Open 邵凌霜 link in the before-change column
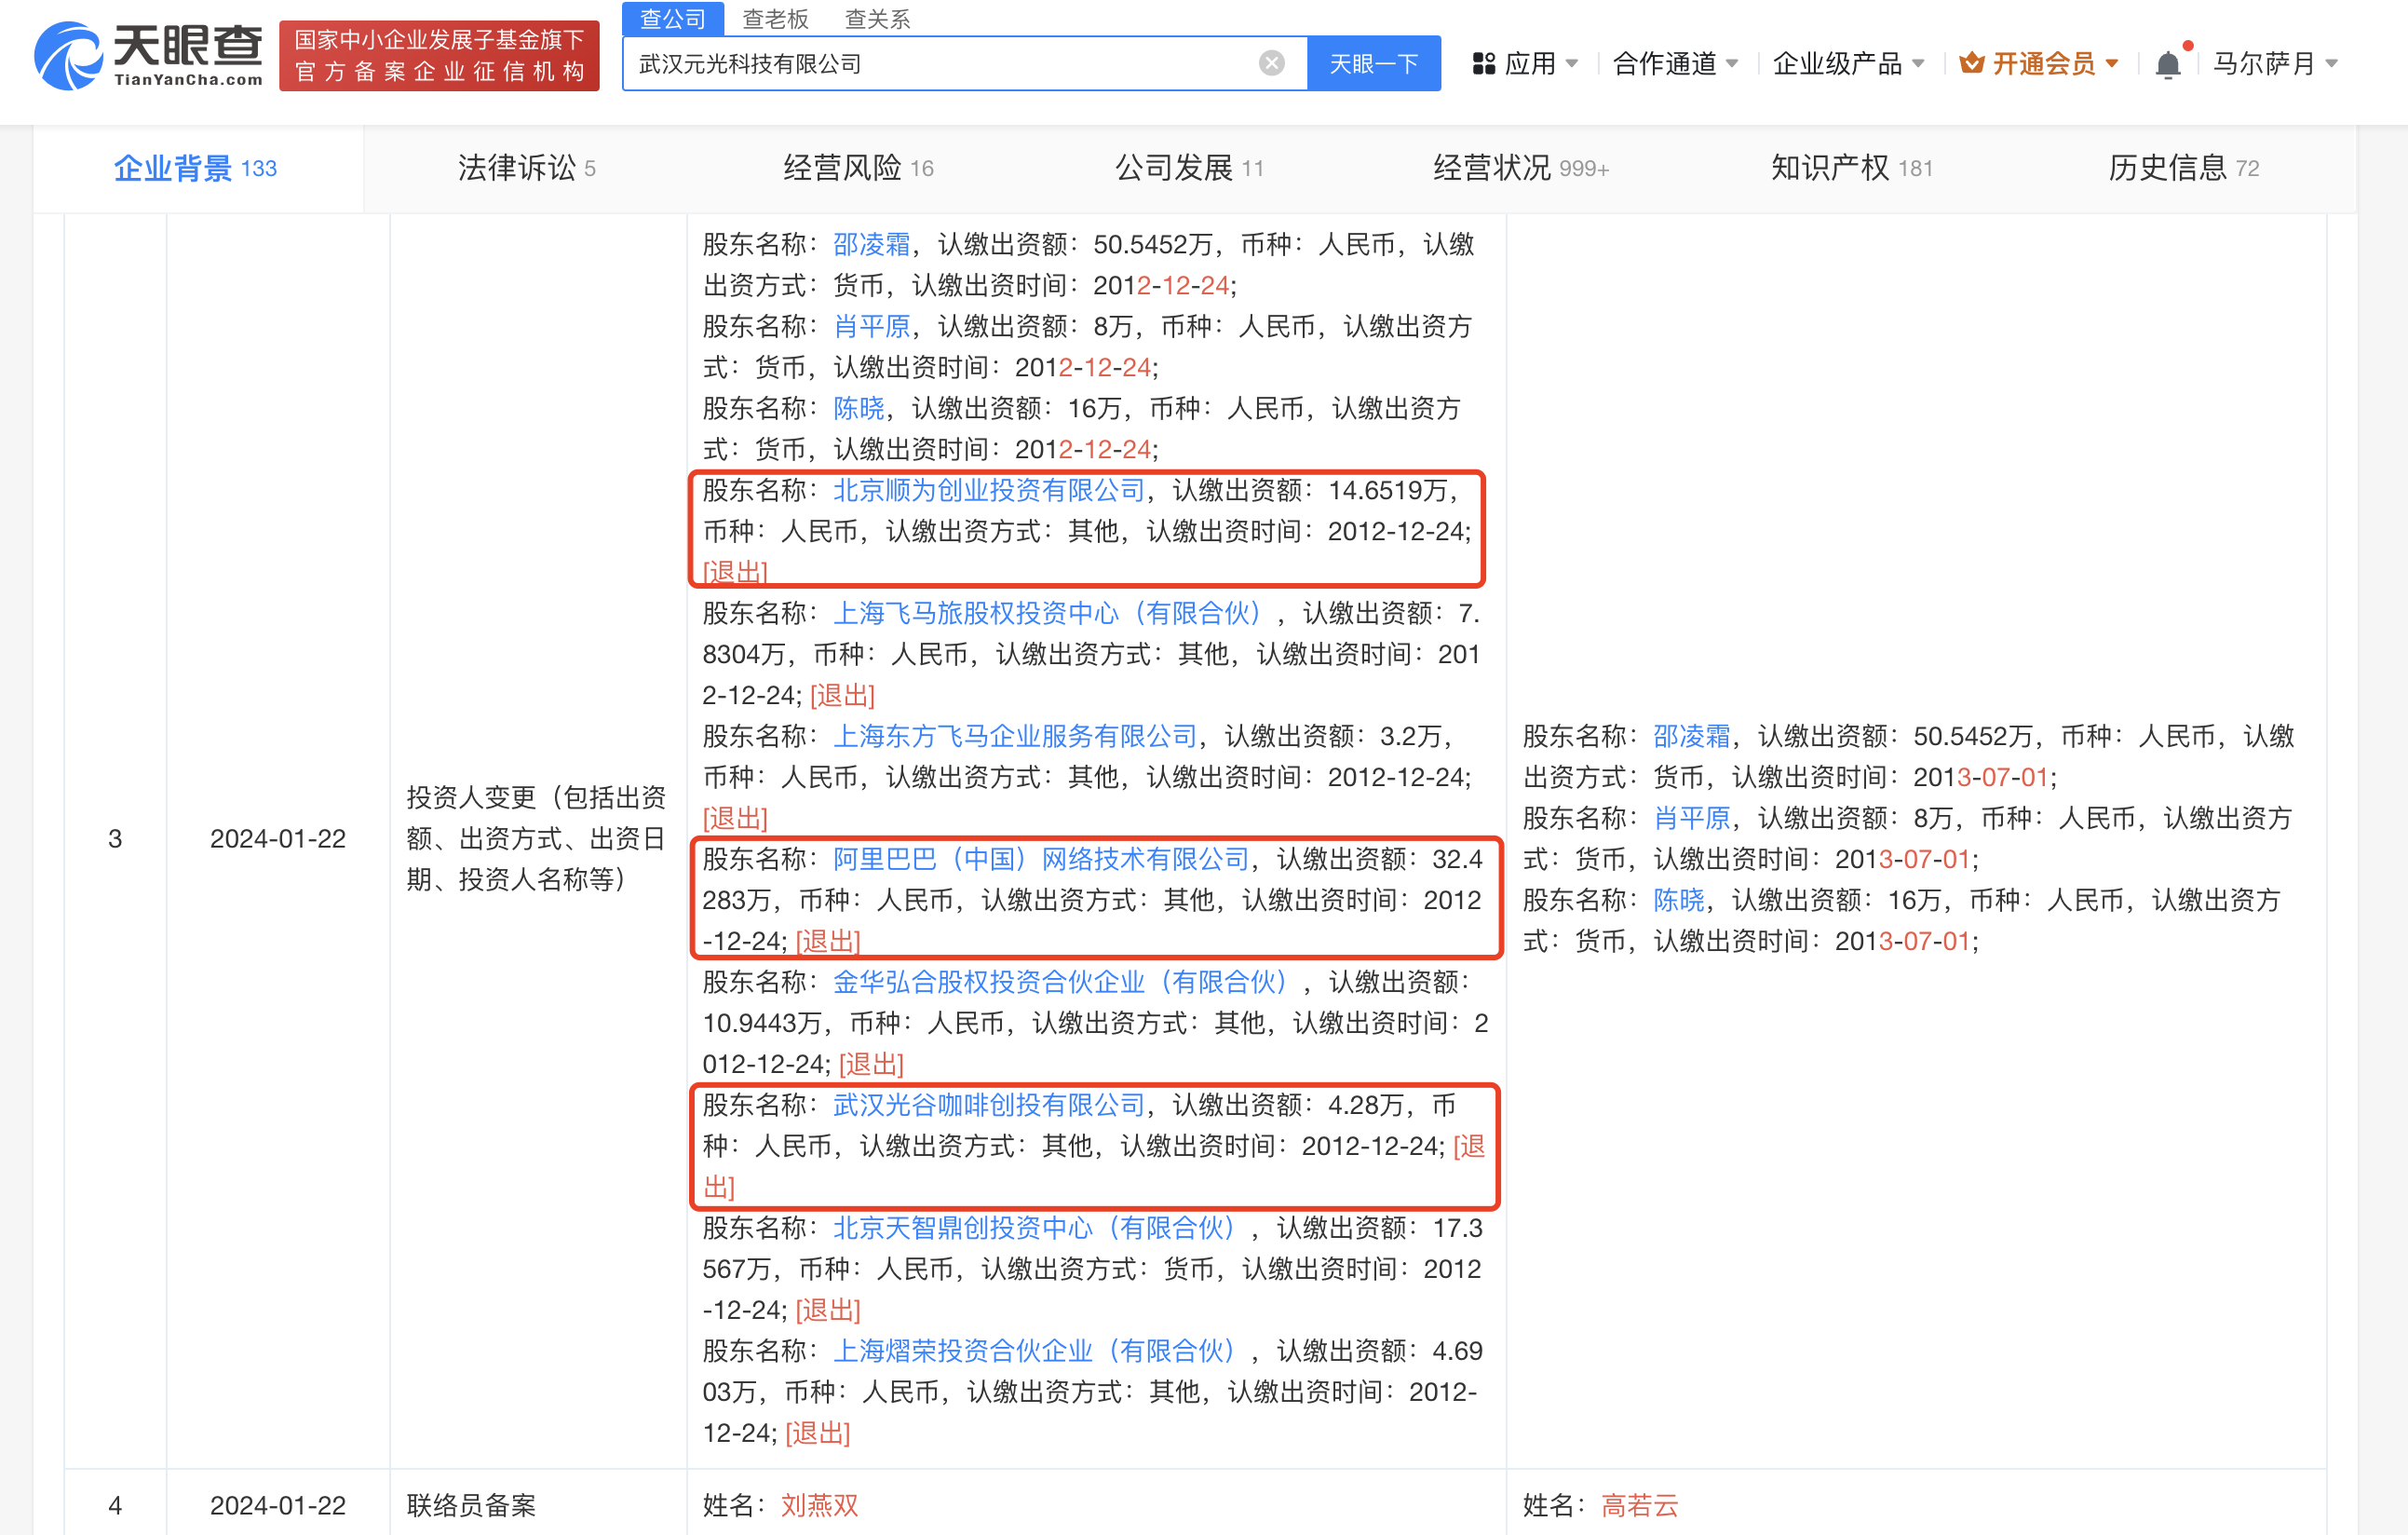The image size is (2408, 1535). [871, 244]
